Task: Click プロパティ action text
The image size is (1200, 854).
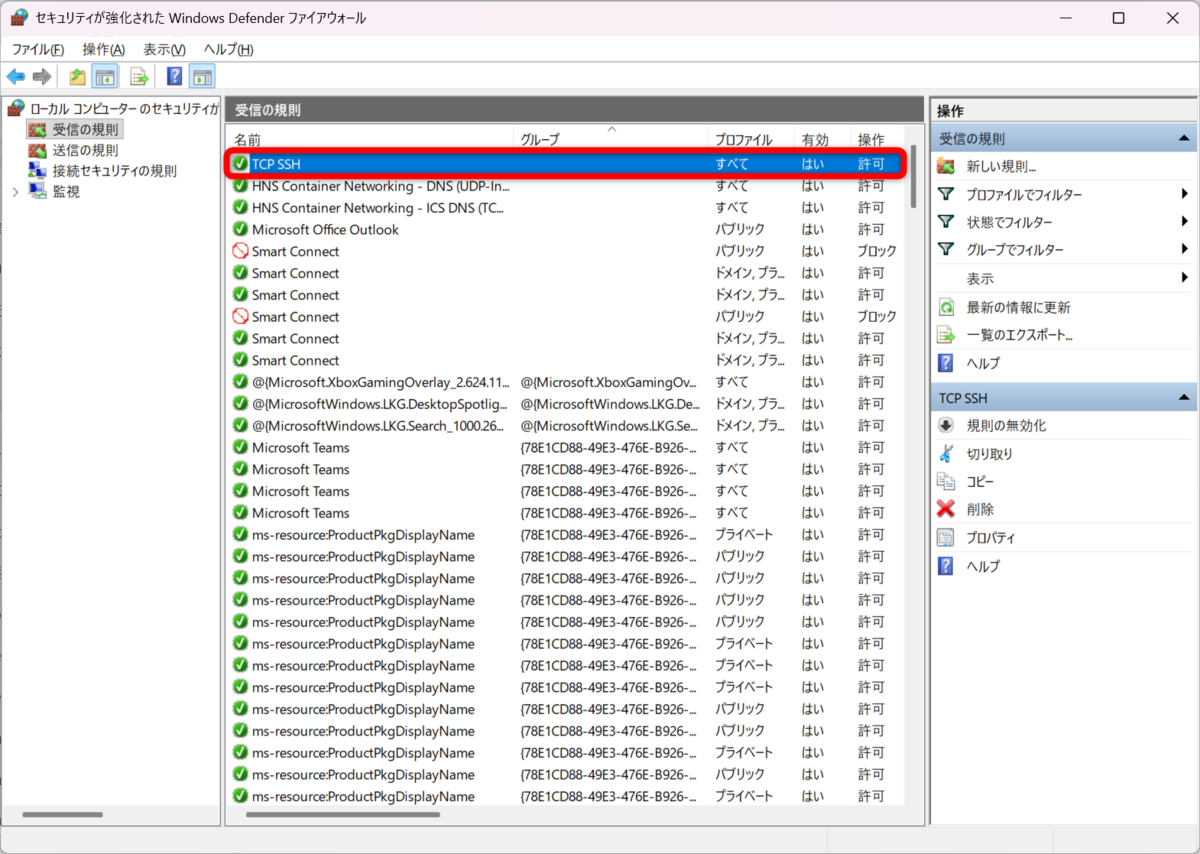Action: pyautogui.click(x=990, y=538)
